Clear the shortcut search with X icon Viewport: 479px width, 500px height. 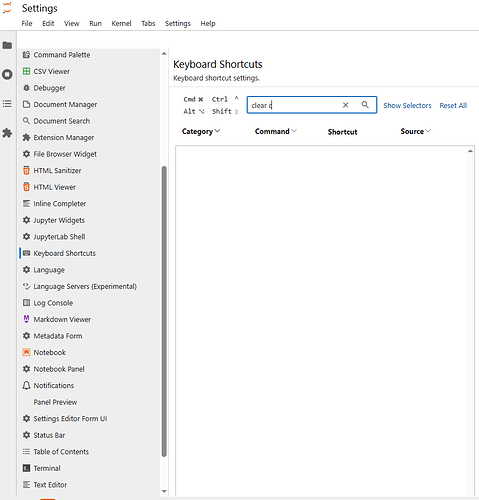[345, 105]
